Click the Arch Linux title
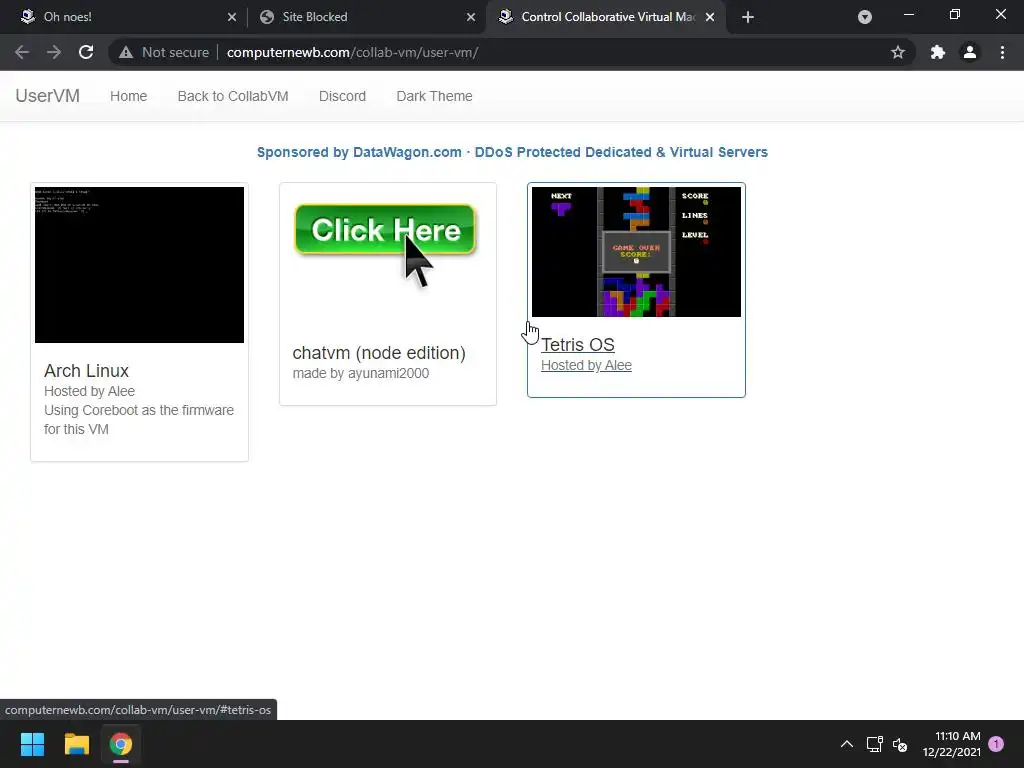Screen dimensions: 1024x768 86,371
